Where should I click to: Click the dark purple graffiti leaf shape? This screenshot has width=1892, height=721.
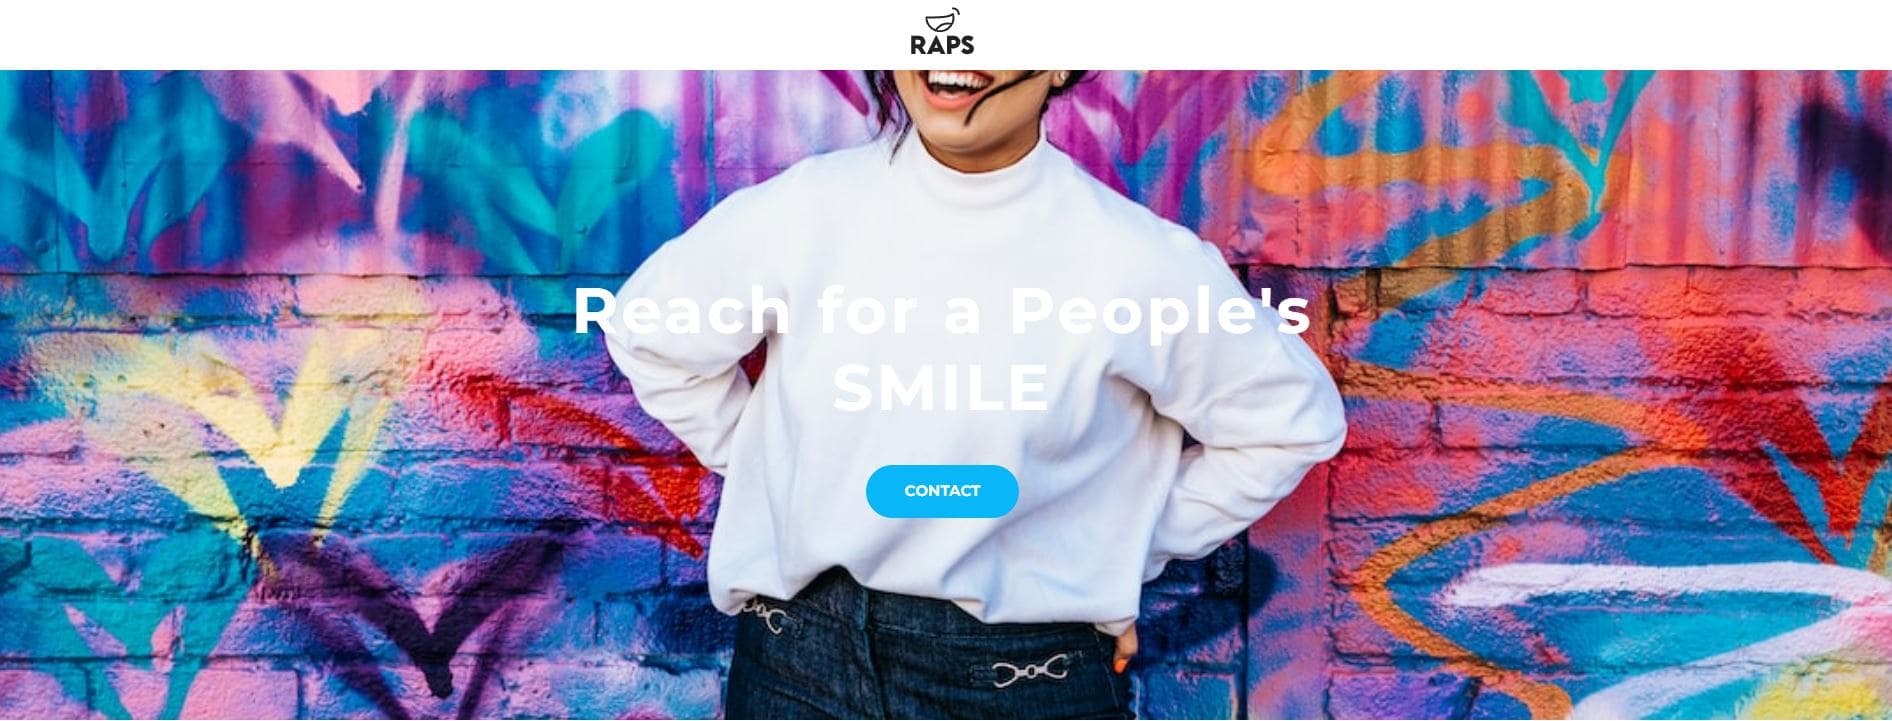(x=420, y=620)
